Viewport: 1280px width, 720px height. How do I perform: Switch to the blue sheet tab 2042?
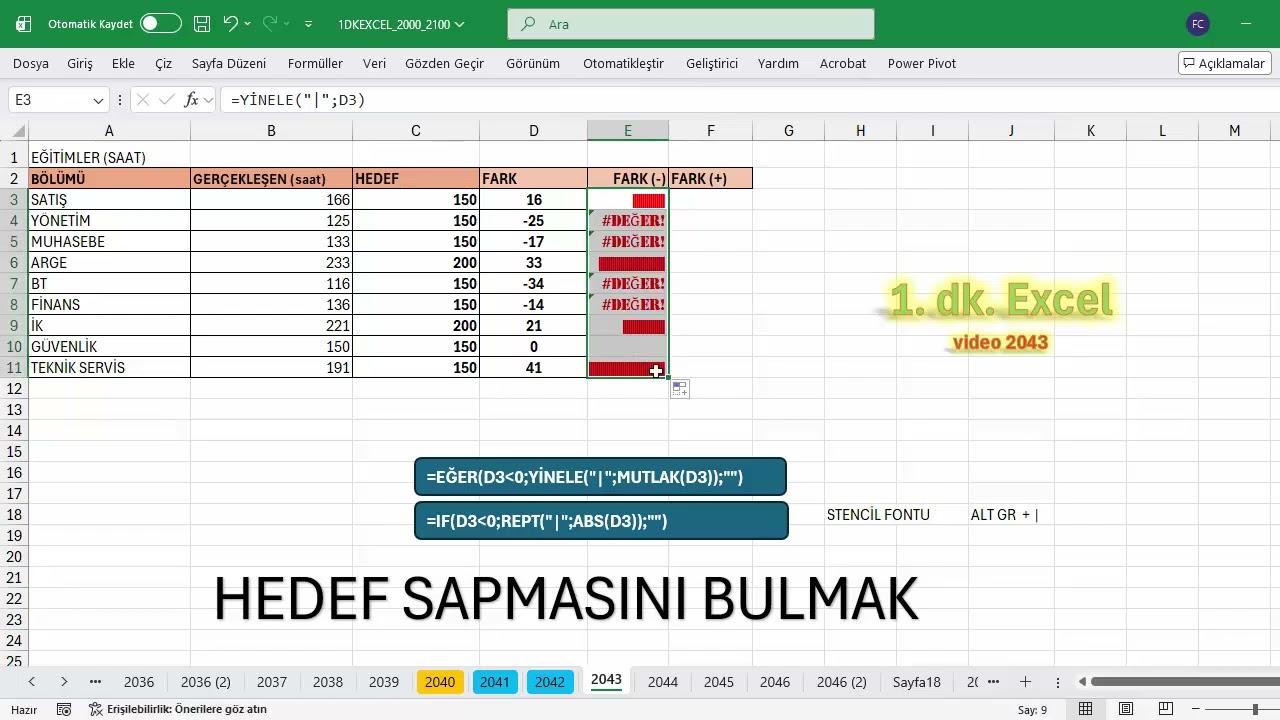(550, 682)
